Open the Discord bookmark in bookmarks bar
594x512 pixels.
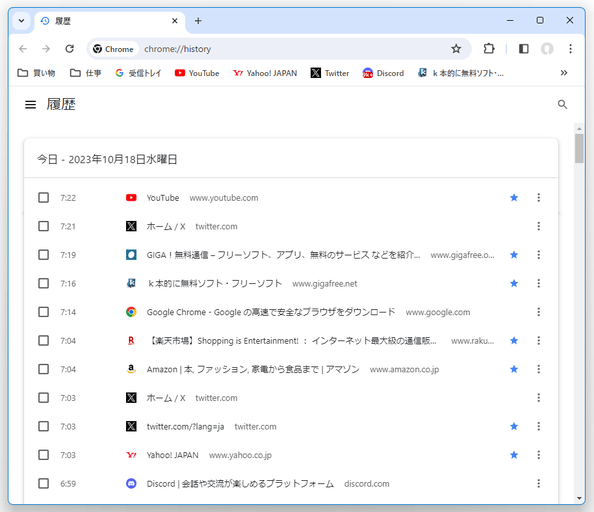[x=383, y=73]
